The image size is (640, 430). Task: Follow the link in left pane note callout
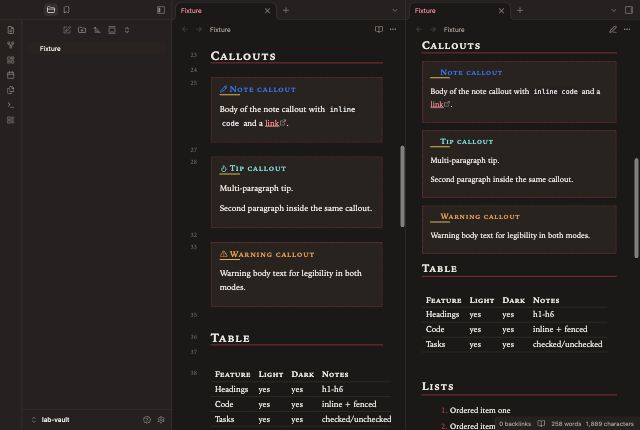point(272,123)
